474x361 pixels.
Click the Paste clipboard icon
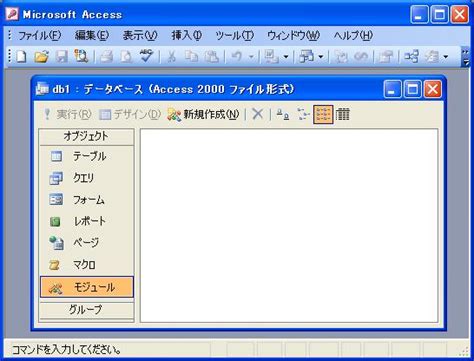pyautogui.click(x=212, y=57)
